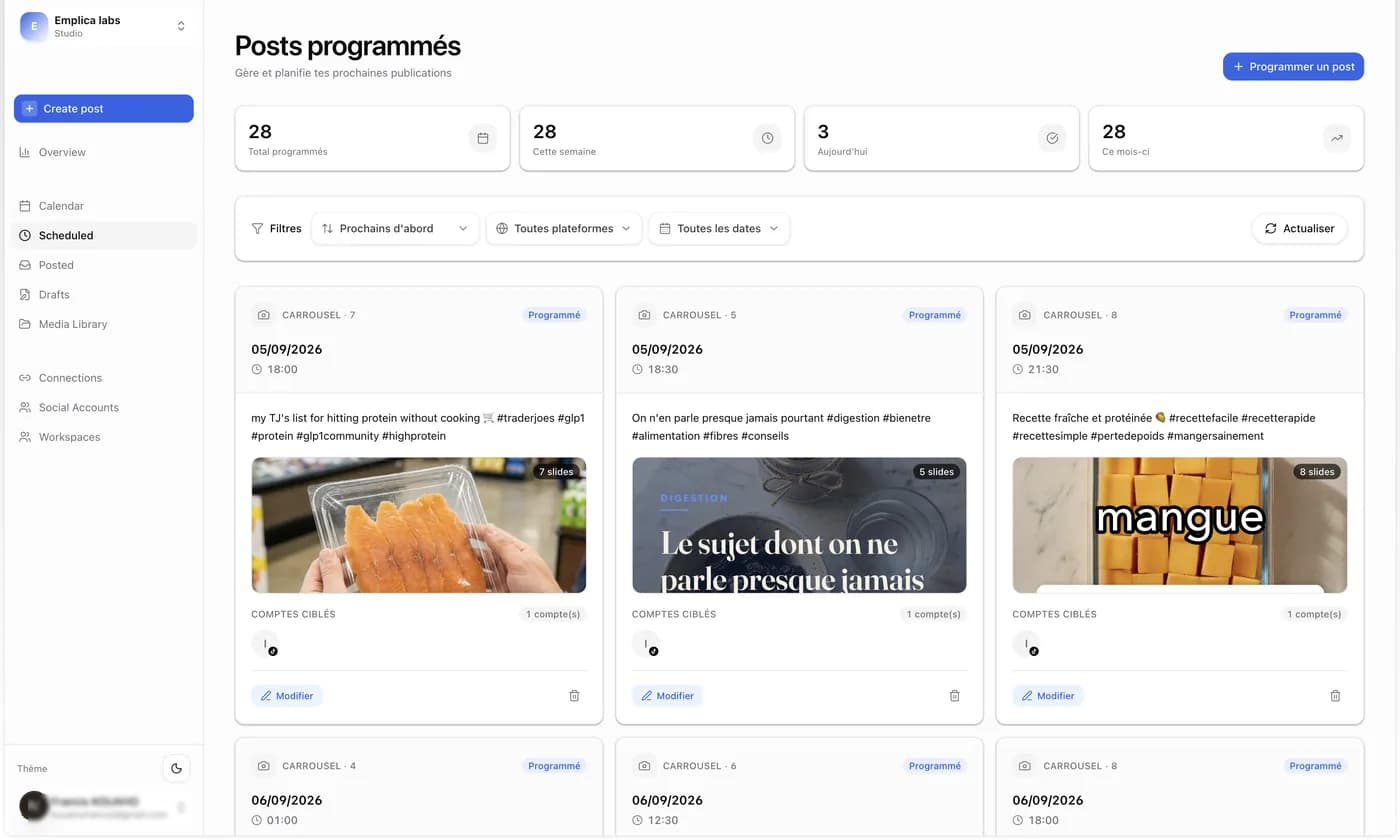Click Modifier on the digestion post
Screen dimensions: 1400x840
tap(667, 695)
